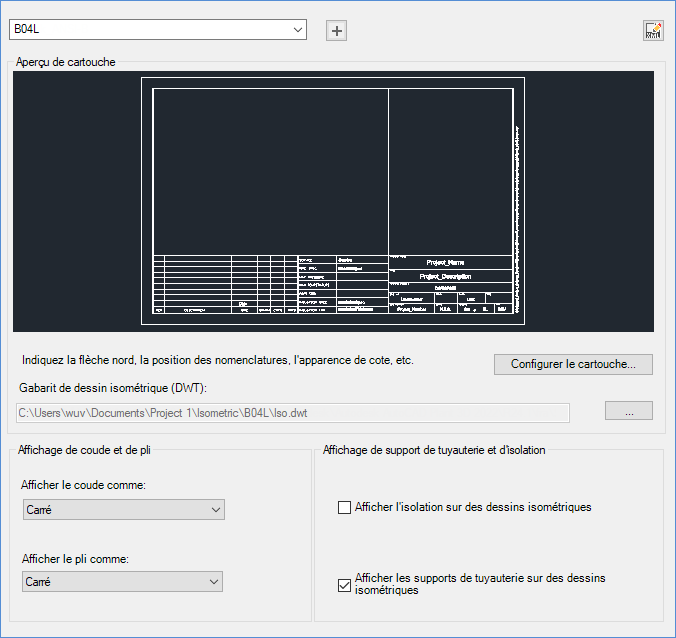Expand the 'Afficher le pli comme' dropdown
Screen dimensions: 676x638
tap(122, 582)
